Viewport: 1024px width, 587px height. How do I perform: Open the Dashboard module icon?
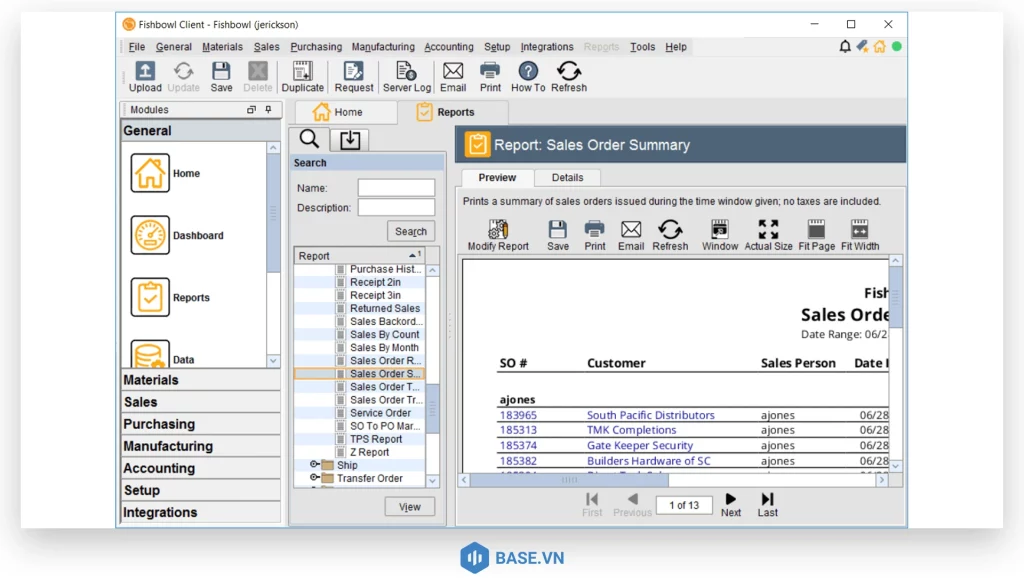[x=150, y=235]
